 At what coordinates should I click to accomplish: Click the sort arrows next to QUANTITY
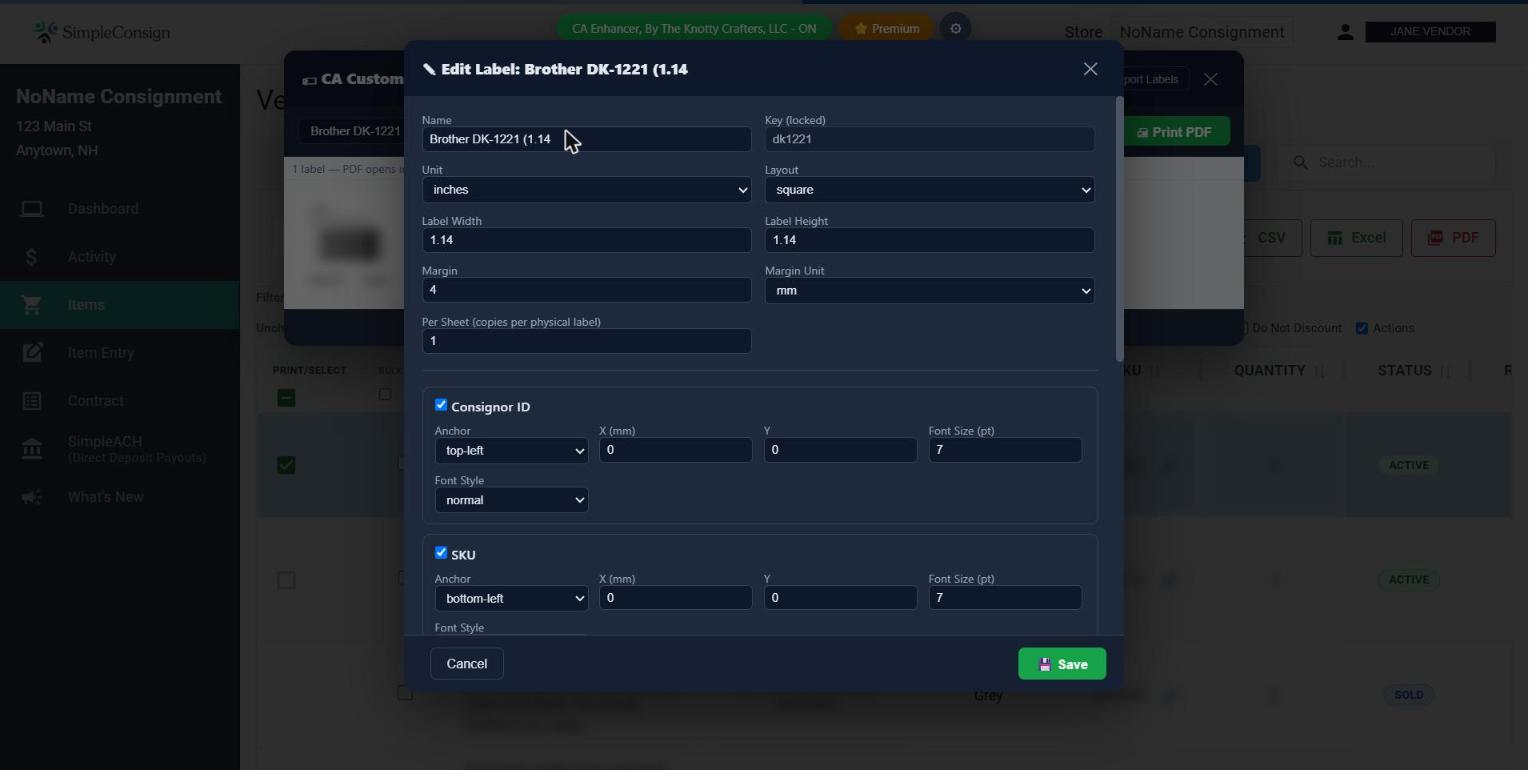[x=1319, y=371]
